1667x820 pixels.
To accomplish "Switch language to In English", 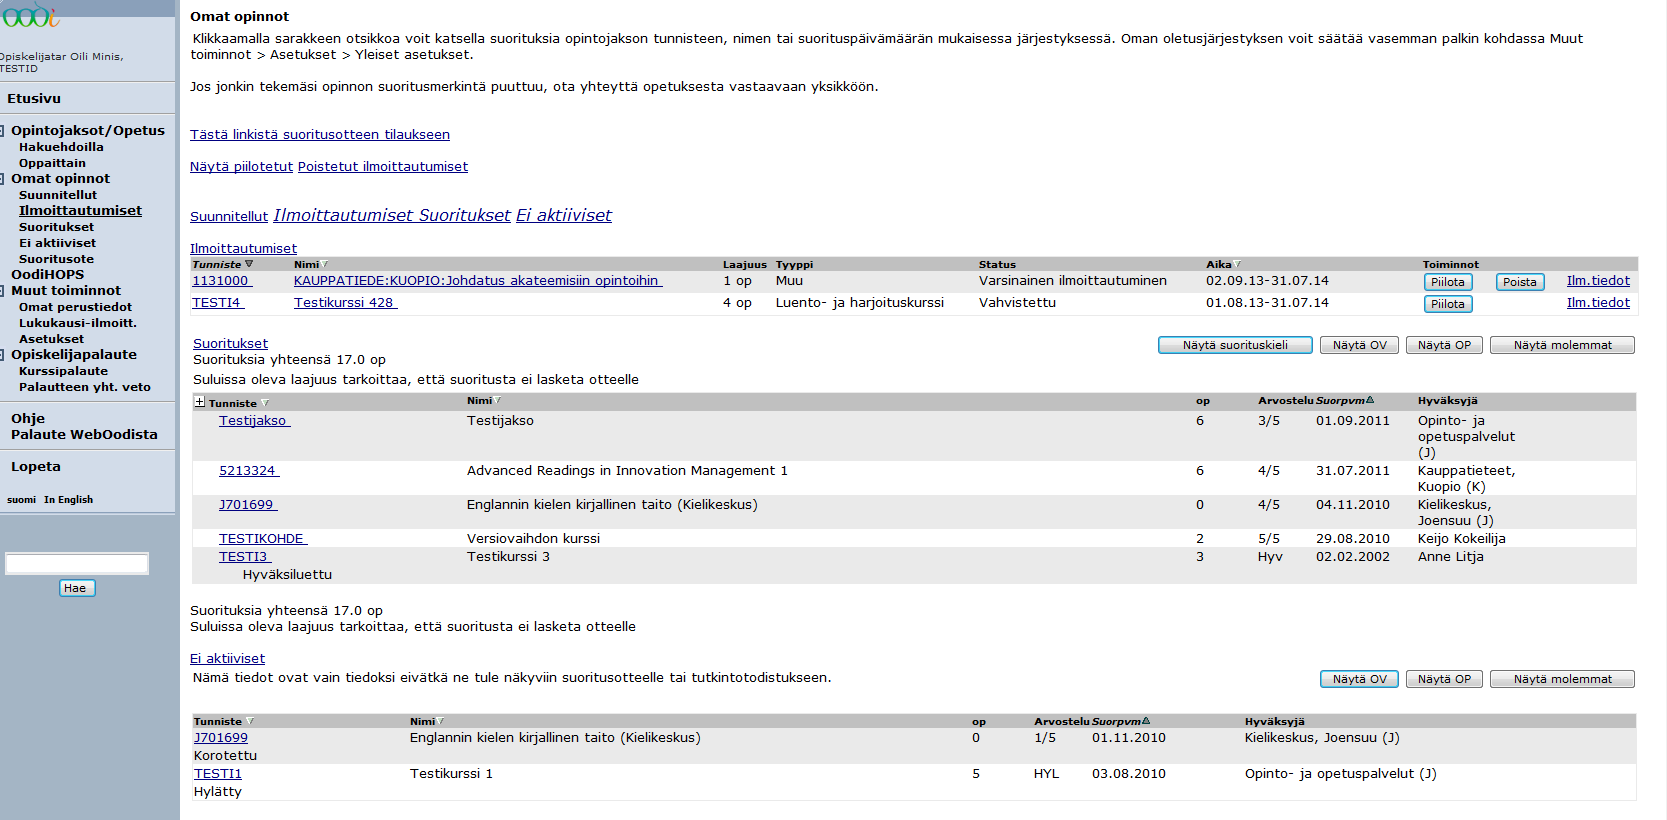I will click(68, 500).
